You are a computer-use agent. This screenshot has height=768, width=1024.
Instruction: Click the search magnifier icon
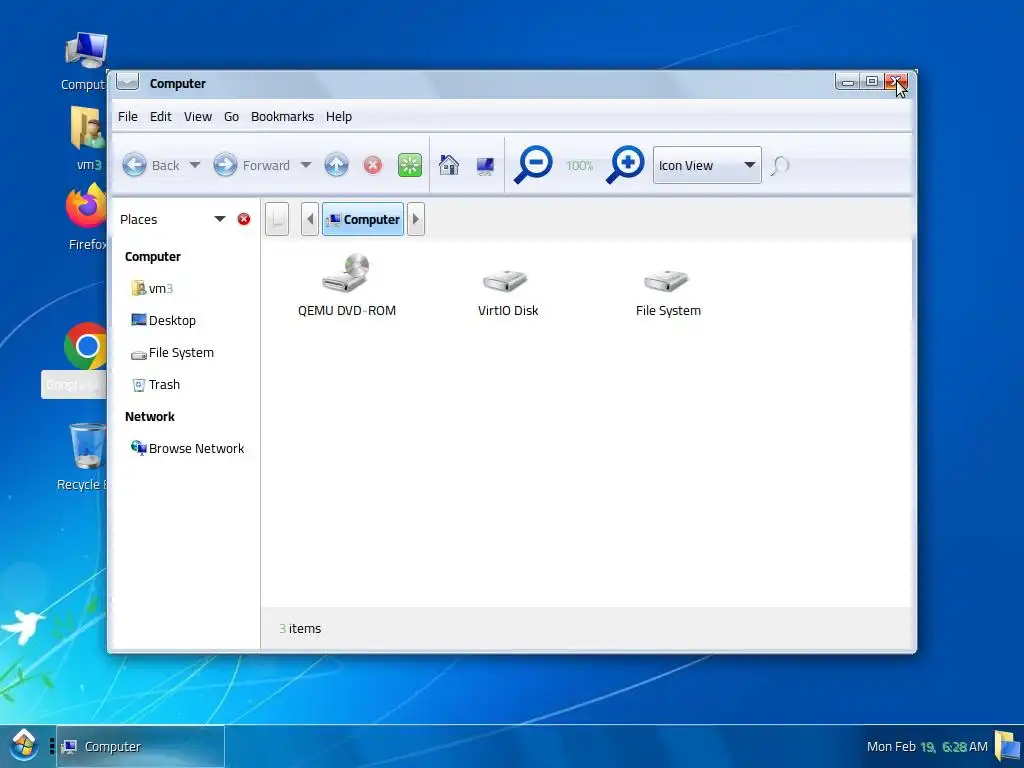click(779, 166)
